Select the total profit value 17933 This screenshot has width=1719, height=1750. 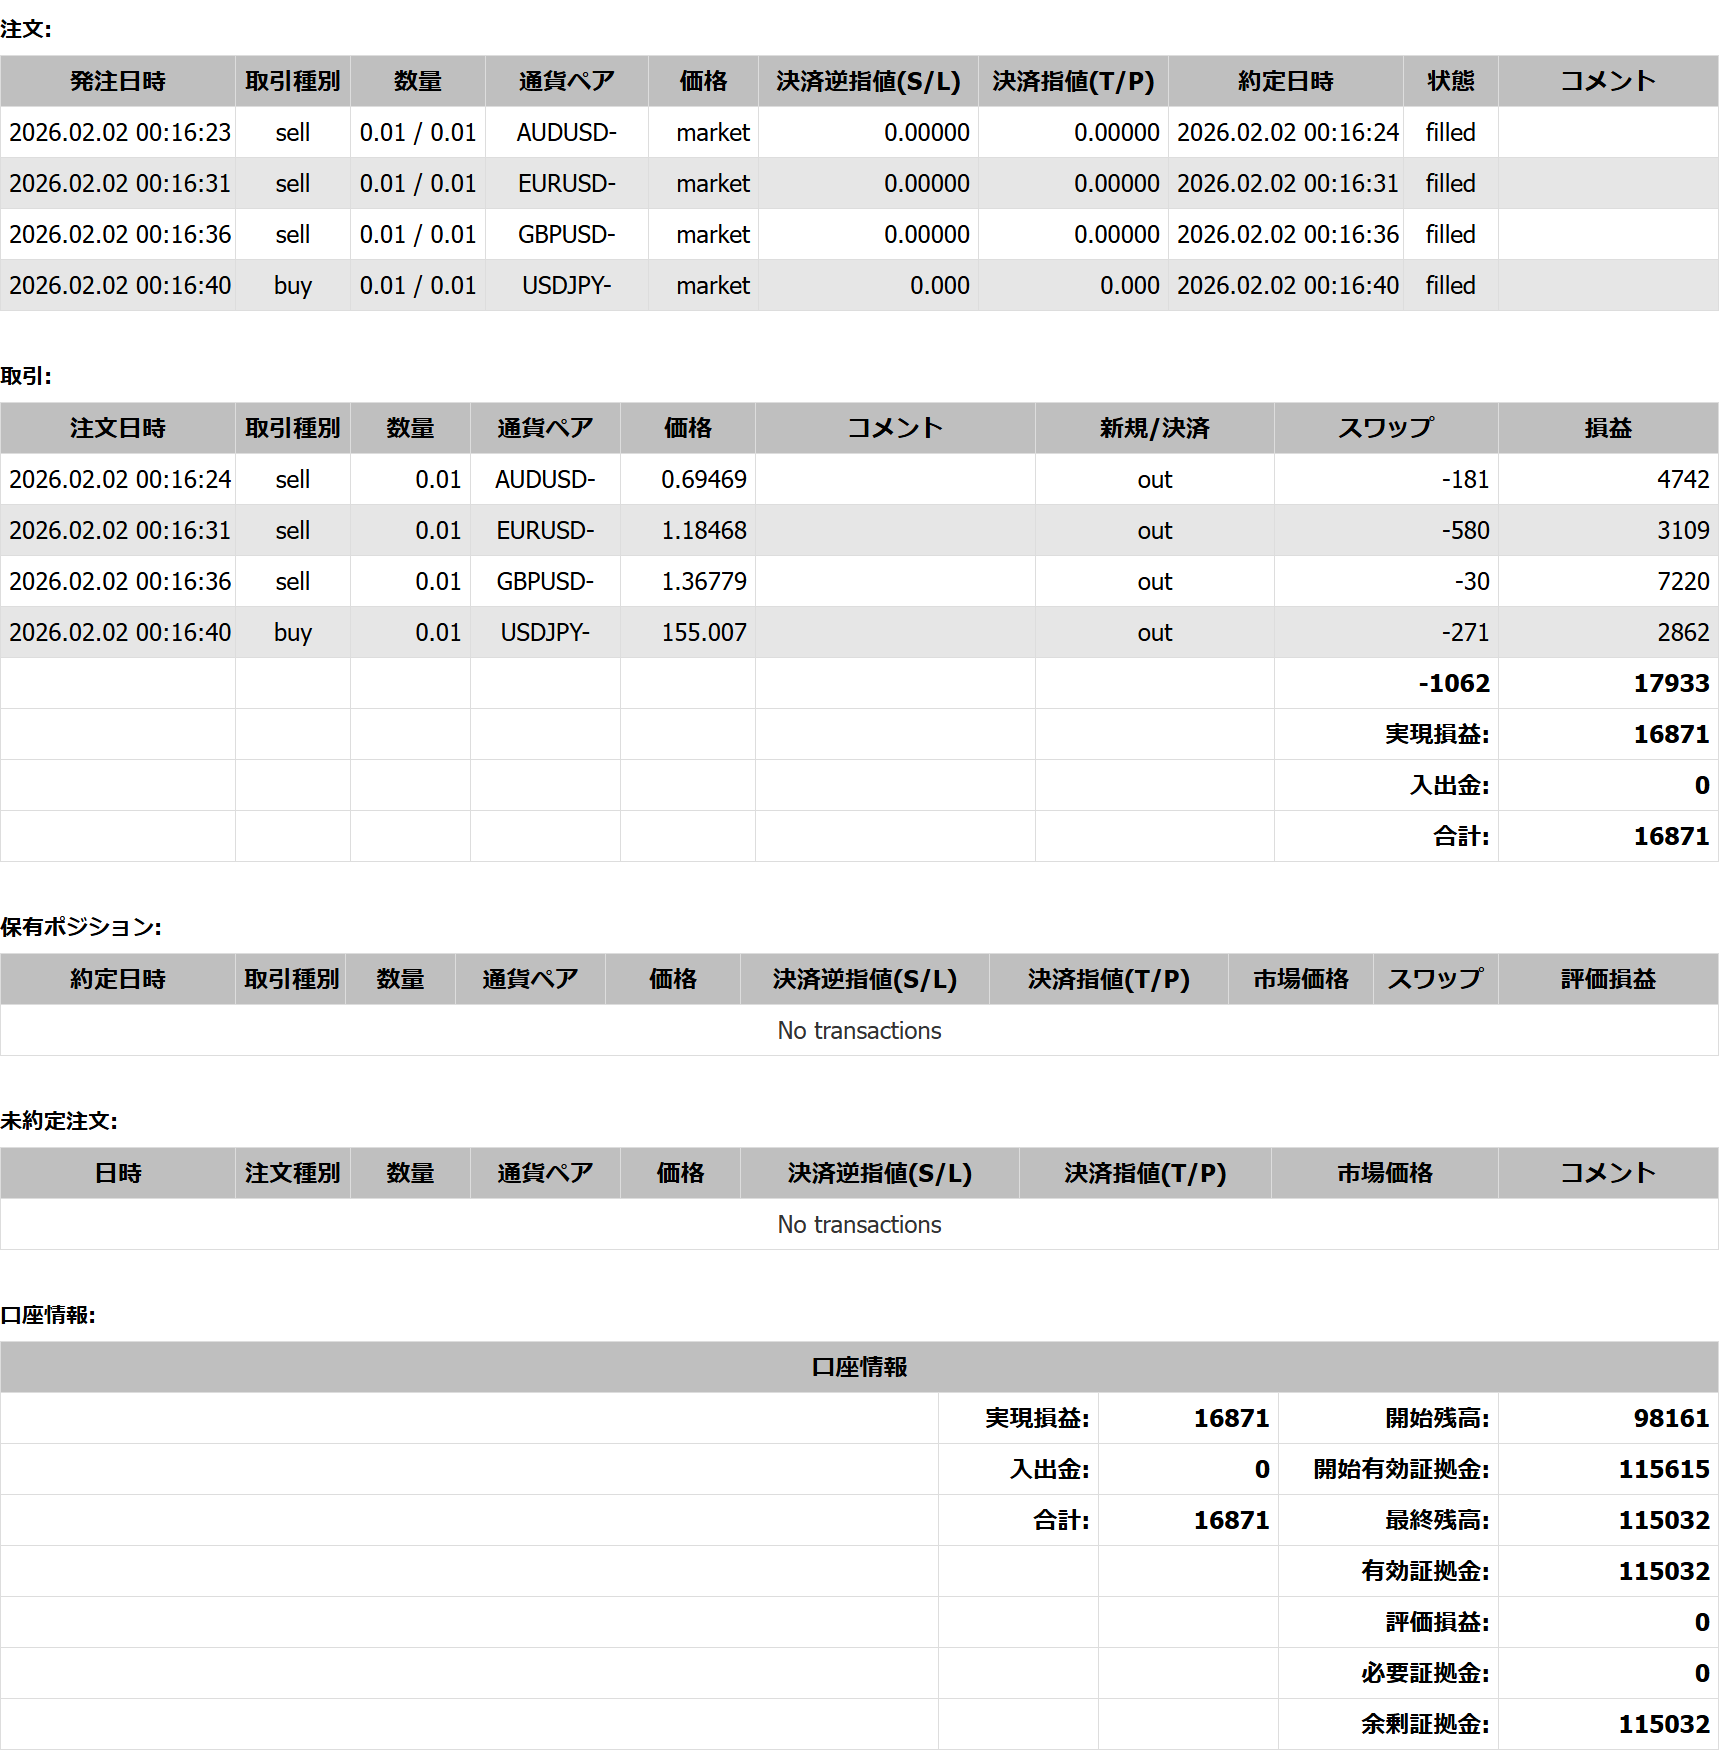[x=1671, y=683]
